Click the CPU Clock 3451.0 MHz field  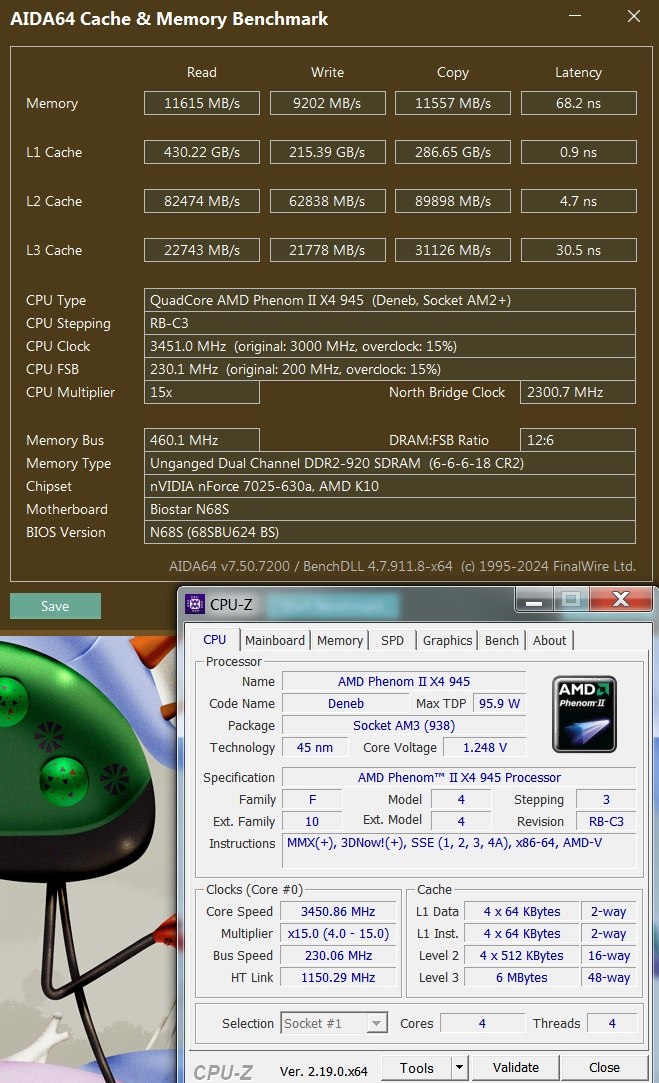point(390,346)
